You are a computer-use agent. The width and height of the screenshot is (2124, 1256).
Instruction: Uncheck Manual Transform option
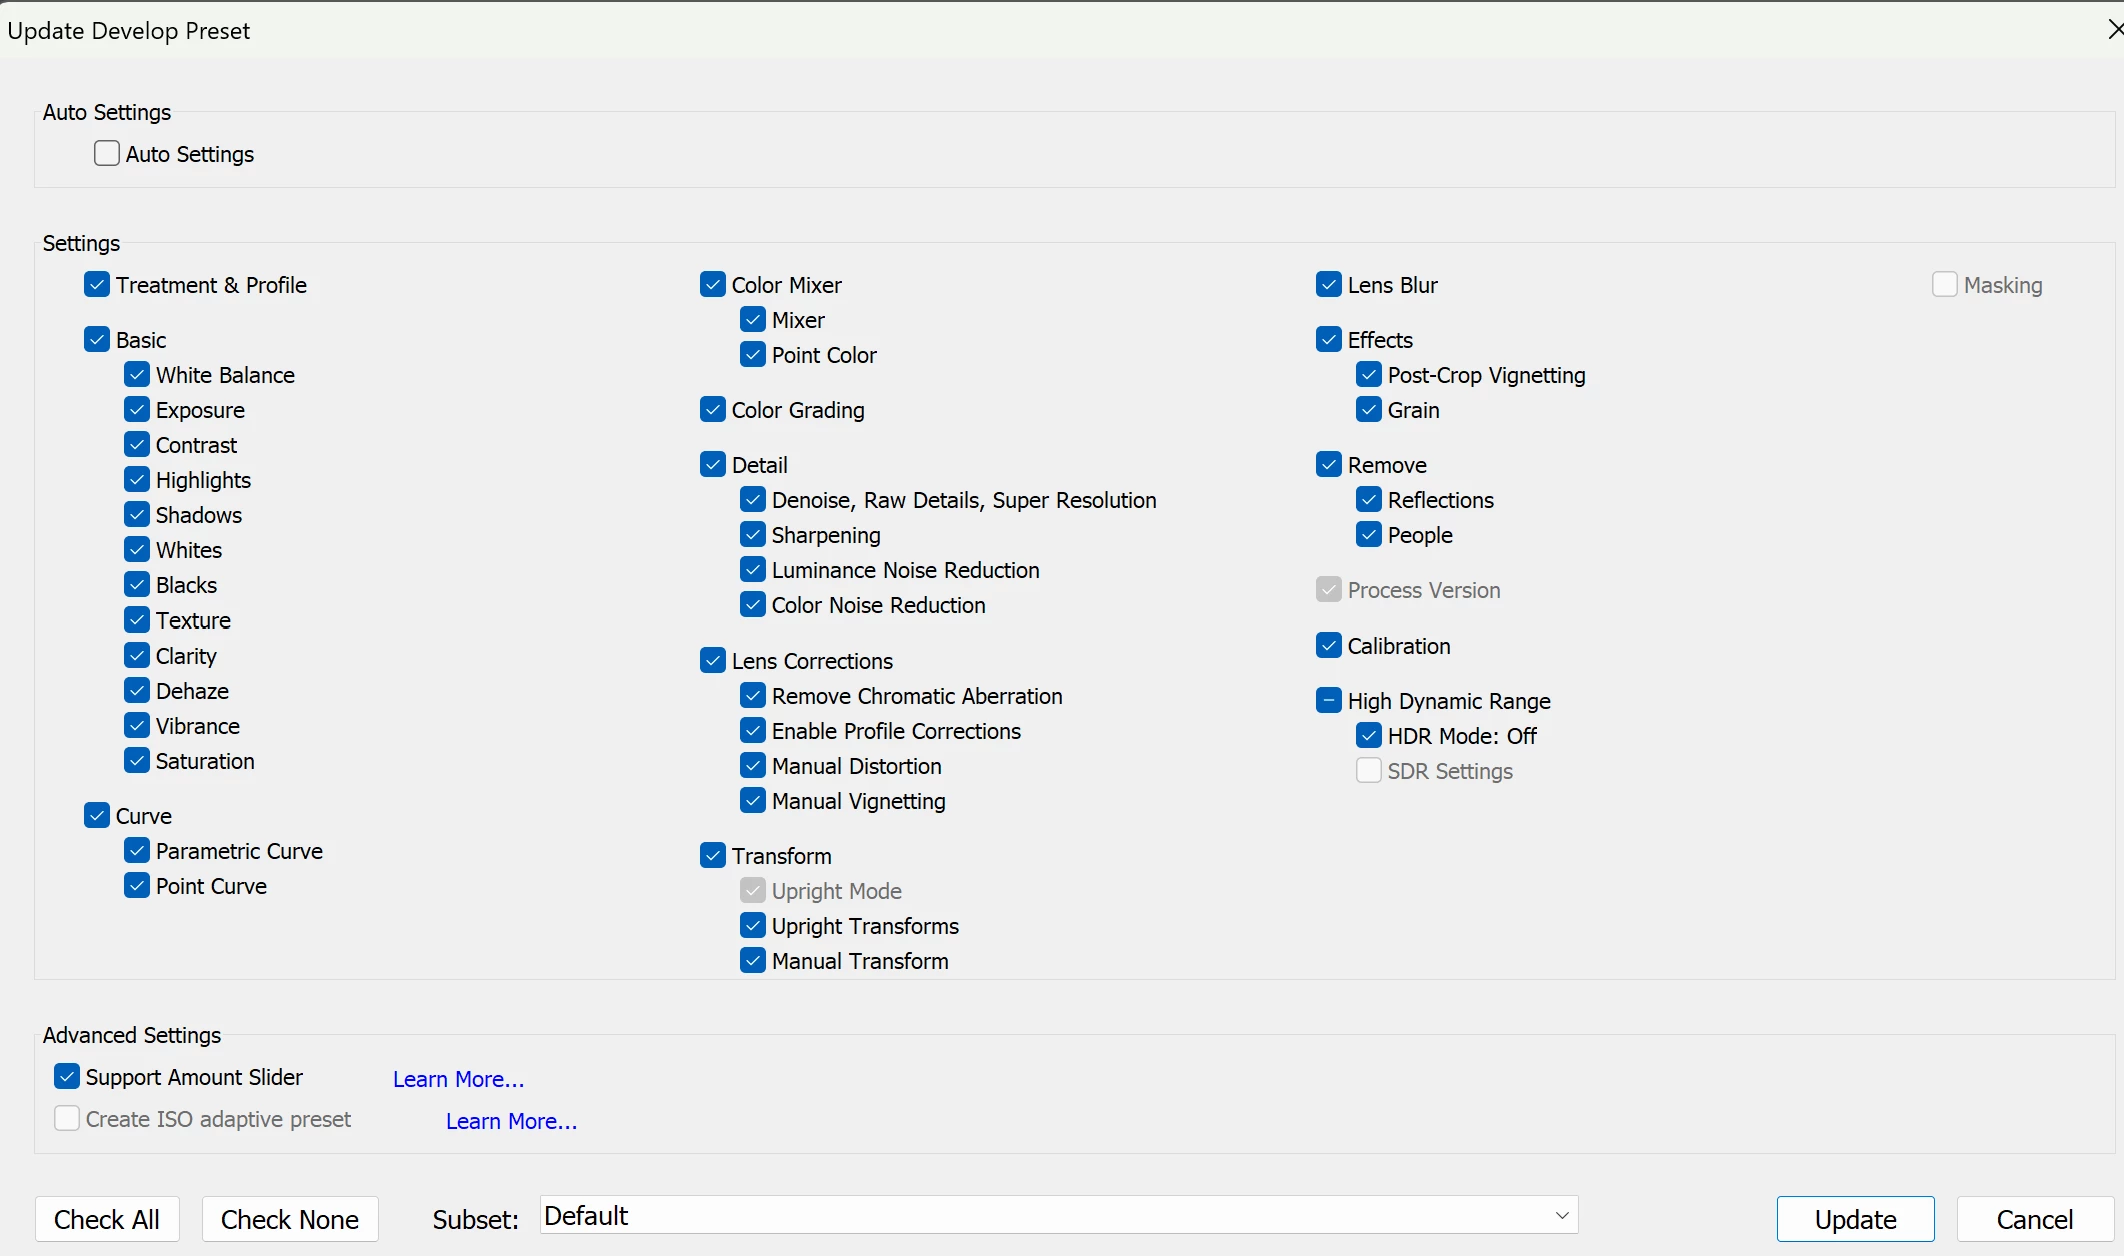(x=753, y=961)
